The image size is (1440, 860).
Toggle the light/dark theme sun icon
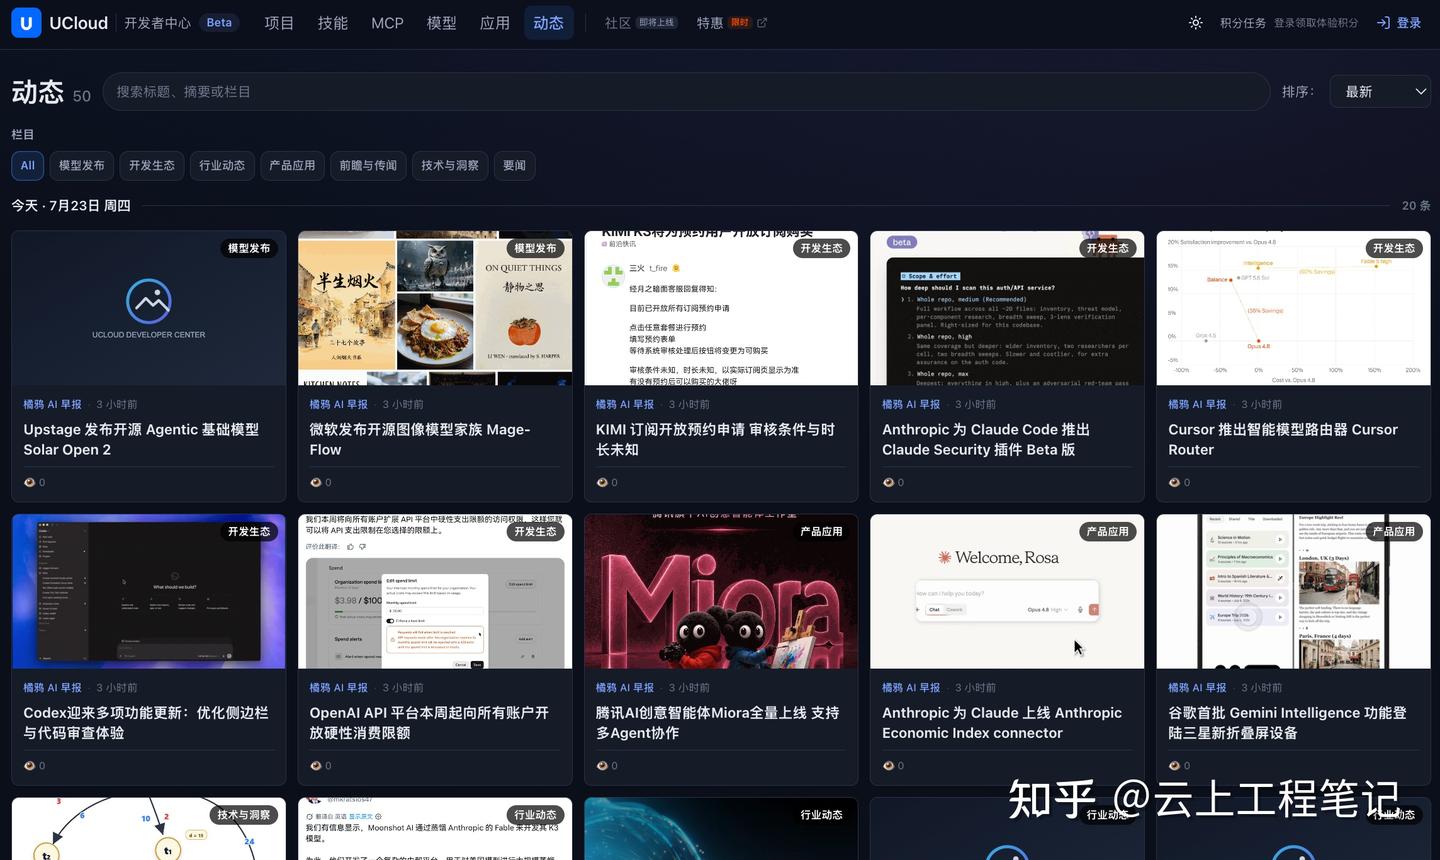pos(1195,23)
